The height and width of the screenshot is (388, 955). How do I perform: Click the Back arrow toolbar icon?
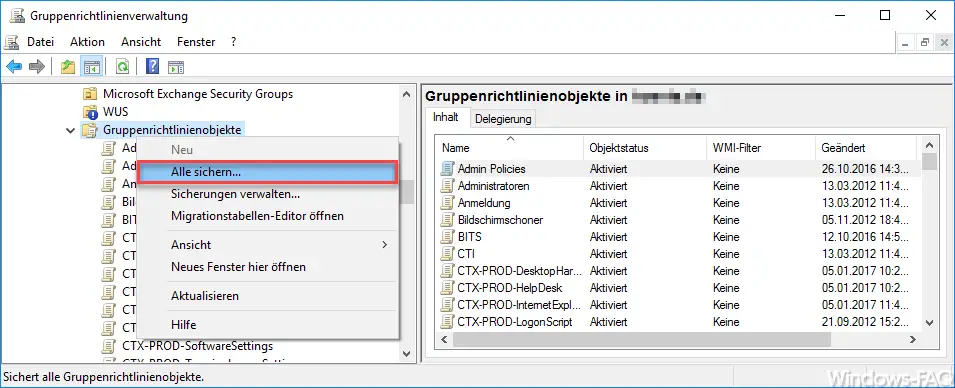click(14, 66)
